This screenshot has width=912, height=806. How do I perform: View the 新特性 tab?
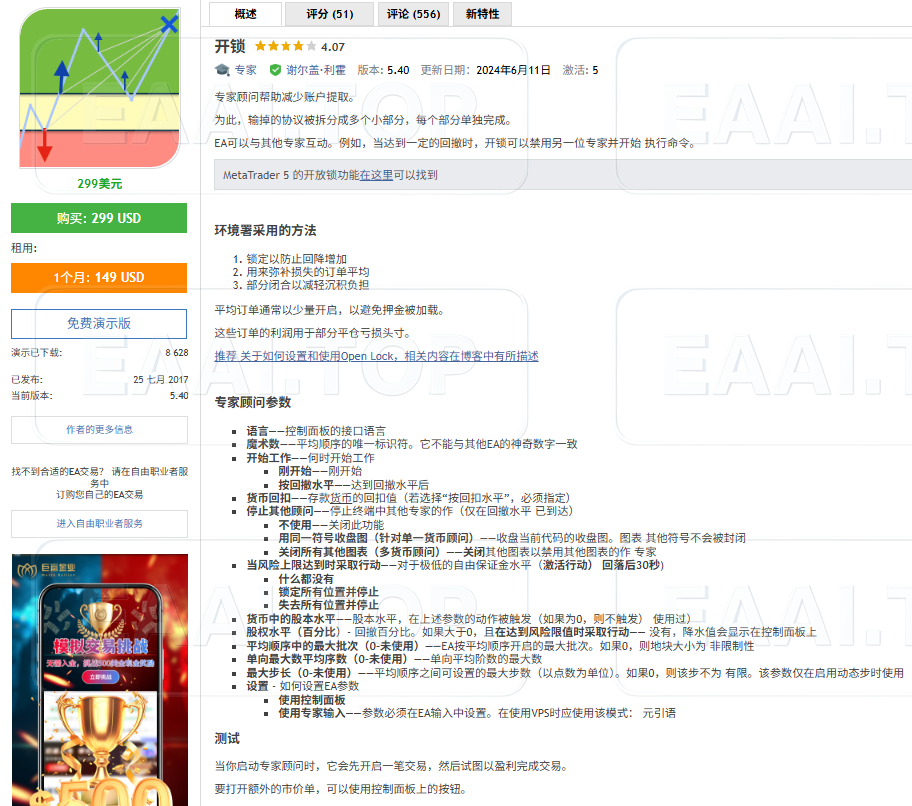point(481,14)
